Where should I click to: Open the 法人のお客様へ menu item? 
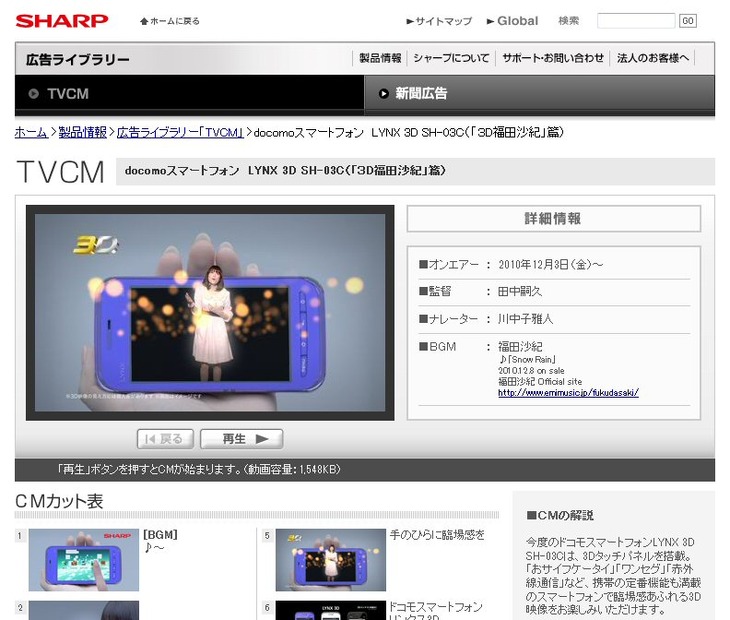[x=653, y=58]
